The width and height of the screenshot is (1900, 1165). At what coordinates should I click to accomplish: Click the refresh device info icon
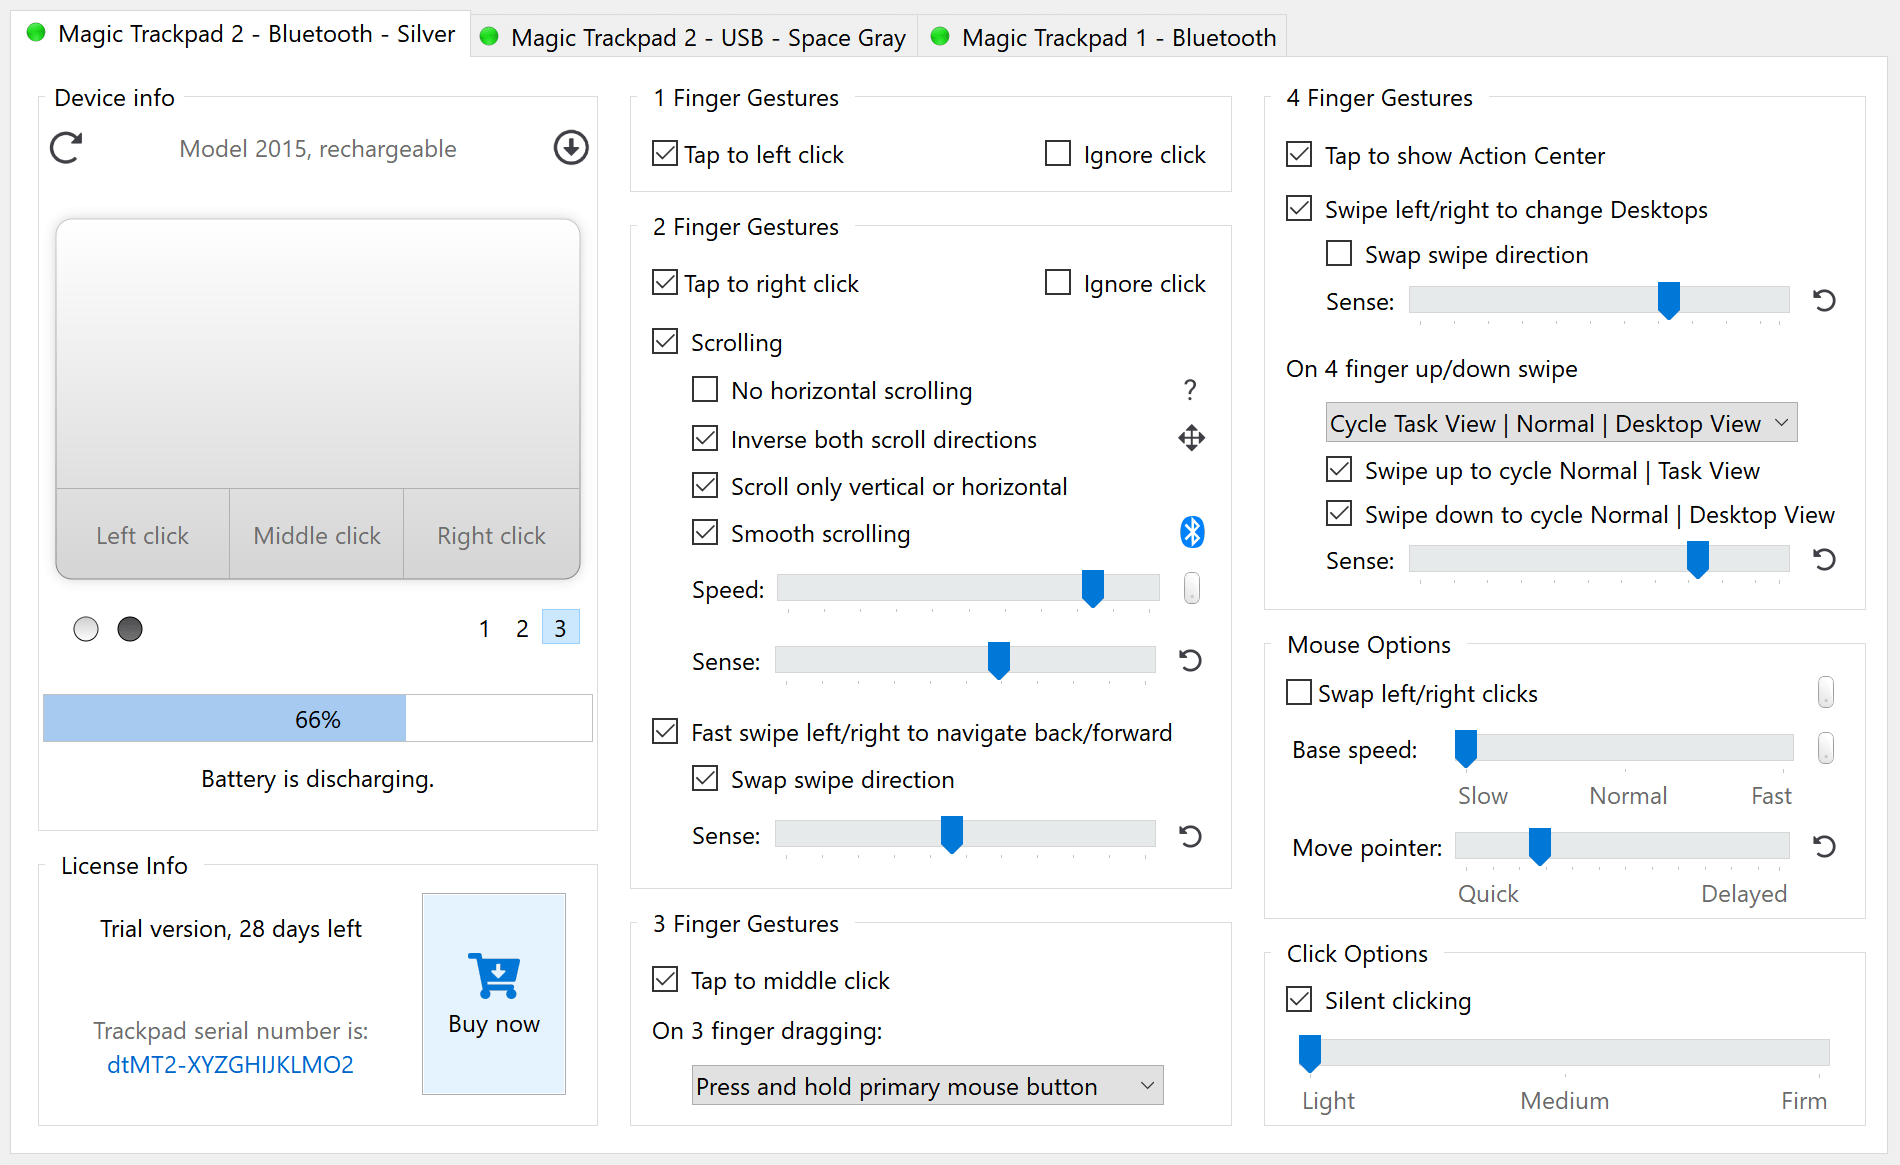pyautogui.click(x=67, y=148)
